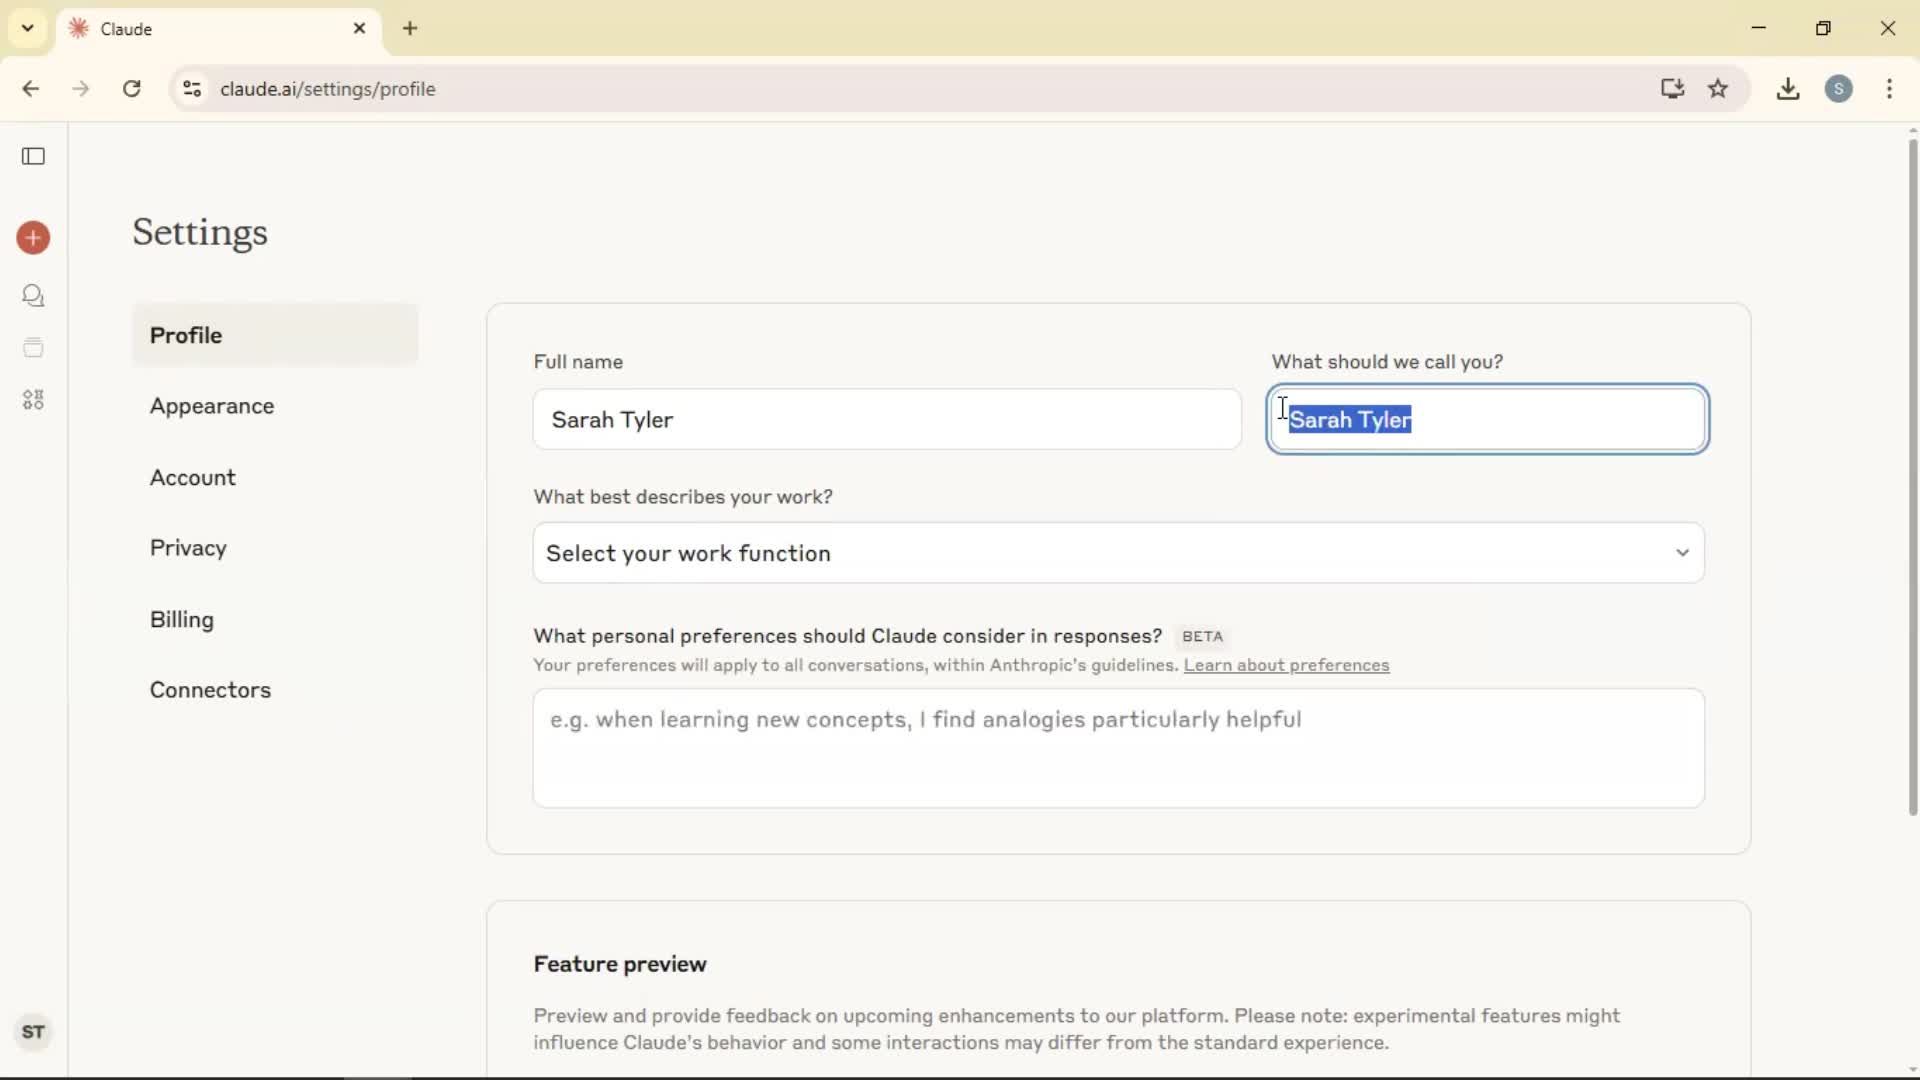The width and height of the screenshot is (1920, 1080).
Task: Follow the Learn about preferences link
Action: [x=1286, y=666]
